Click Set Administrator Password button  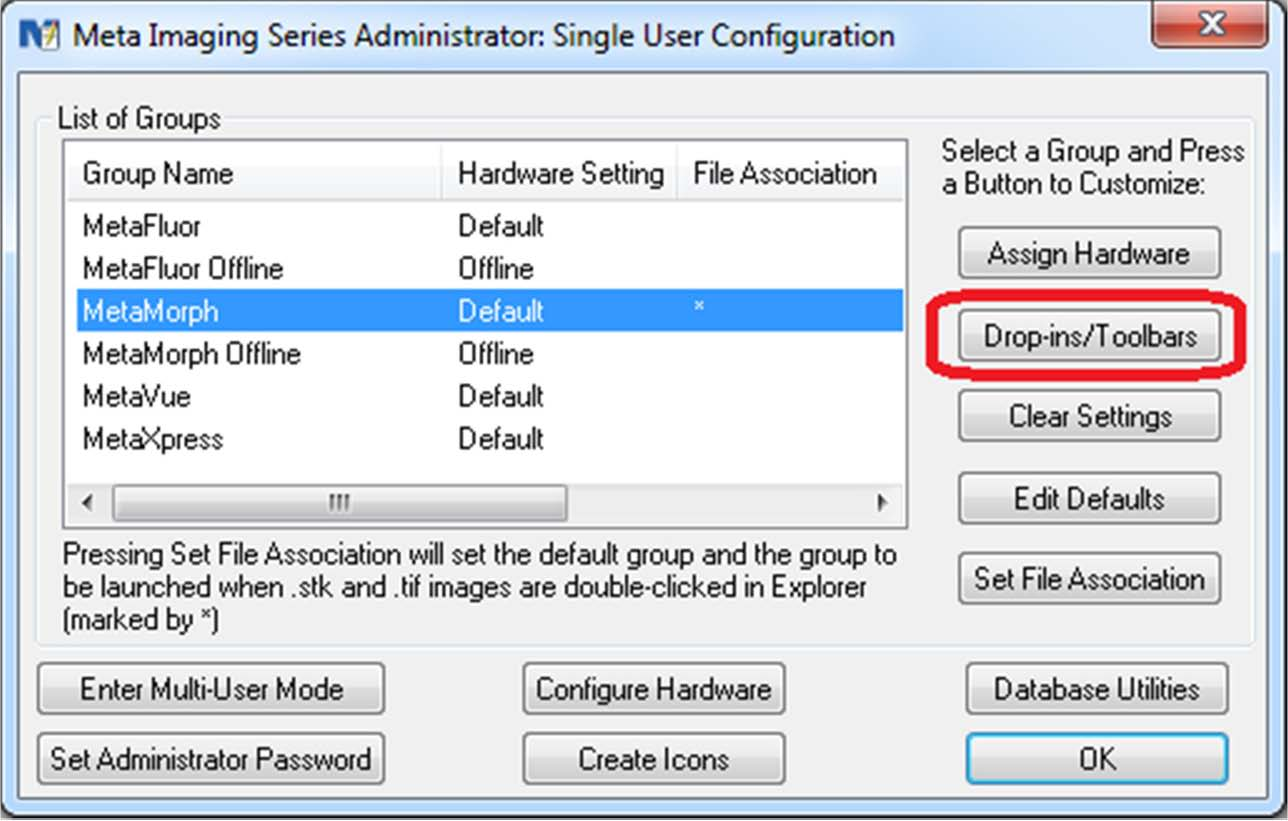point(211,759)
